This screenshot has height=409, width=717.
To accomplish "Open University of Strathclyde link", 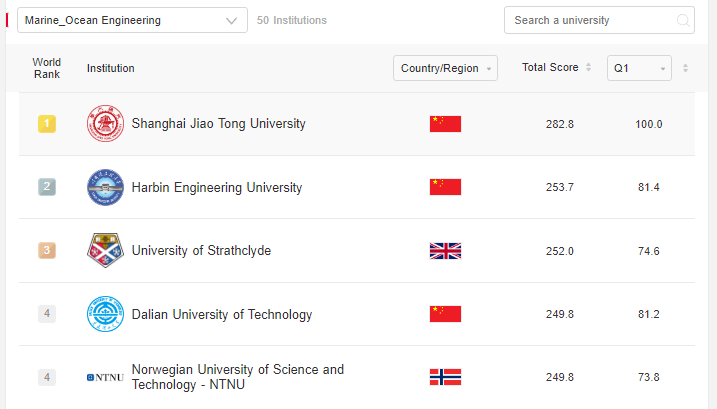I will (201, 251).
